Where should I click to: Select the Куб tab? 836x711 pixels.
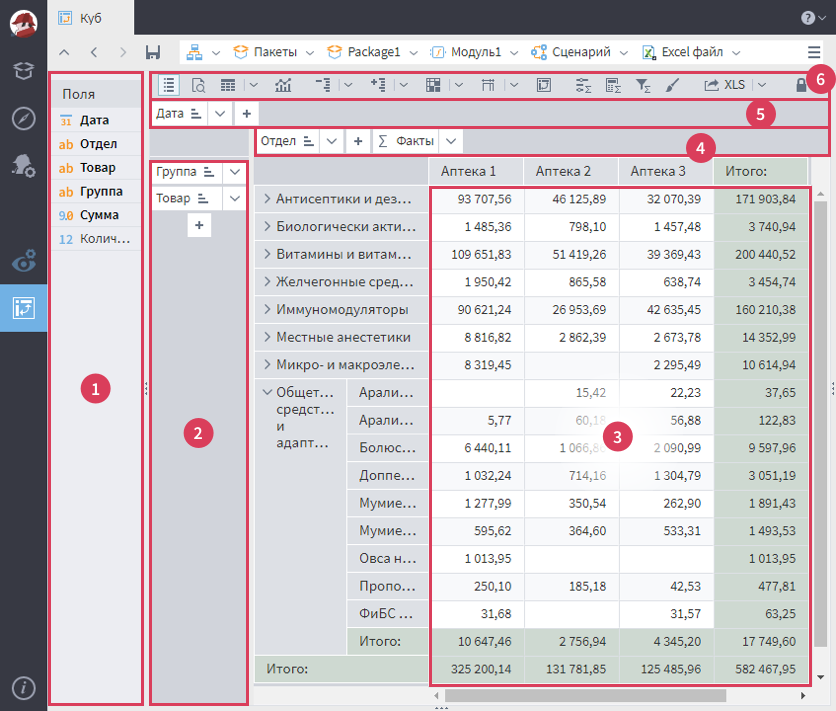(91, 18)
